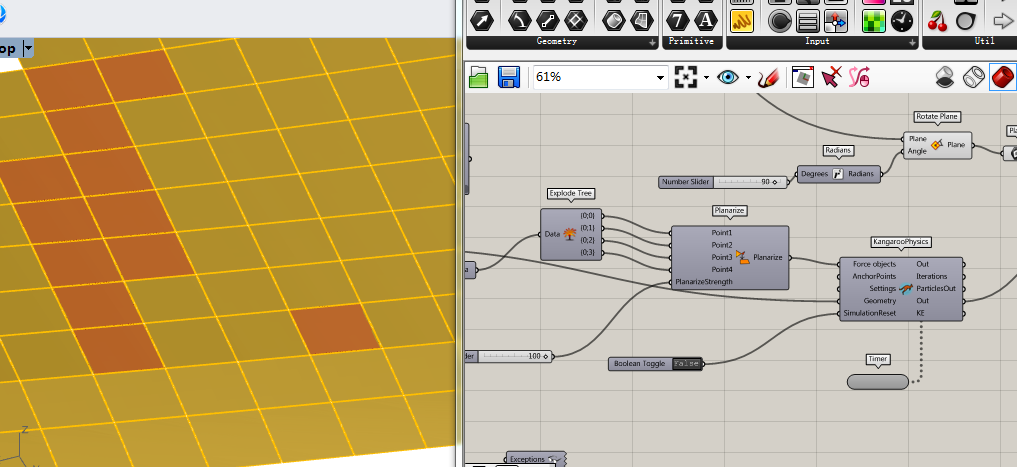Click the Number Slider set to 90
The image size is (1017, 467).
pyautogui.click(x=720, y=182)
